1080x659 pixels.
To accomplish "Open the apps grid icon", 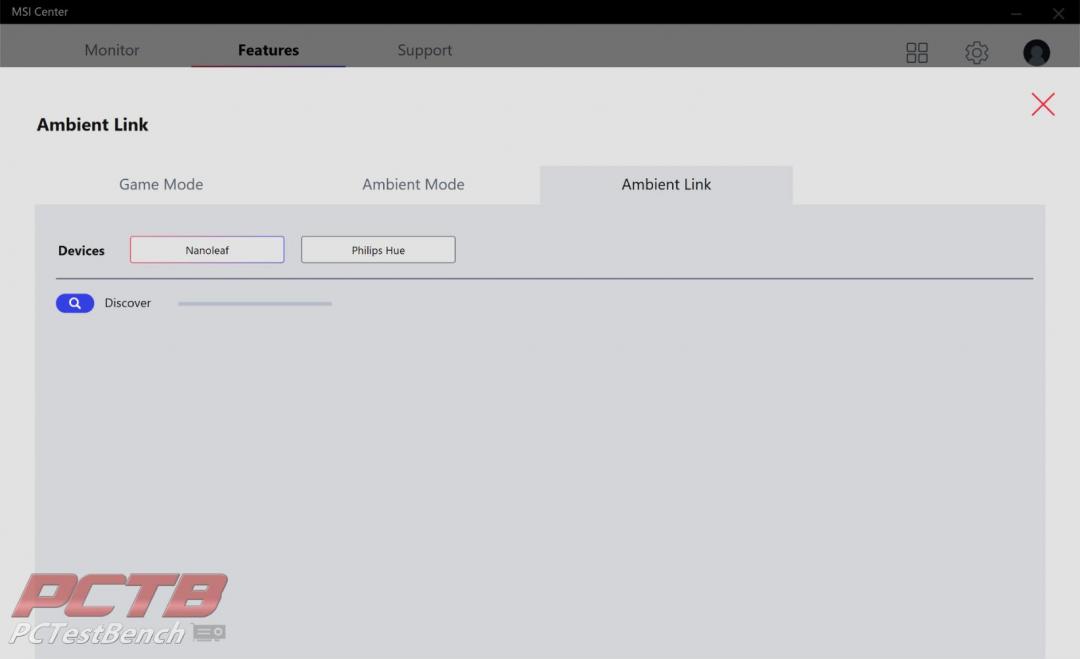I will click(x=917, y=52).
